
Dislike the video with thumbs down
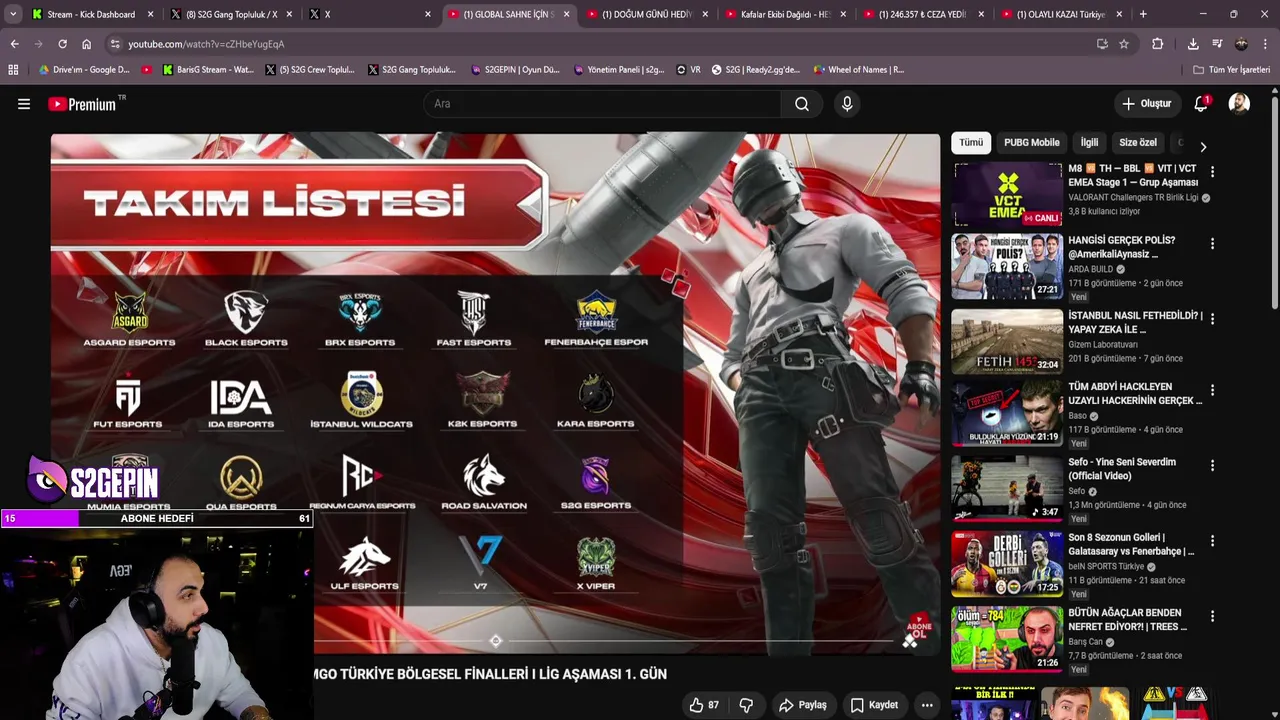[746, 705]
